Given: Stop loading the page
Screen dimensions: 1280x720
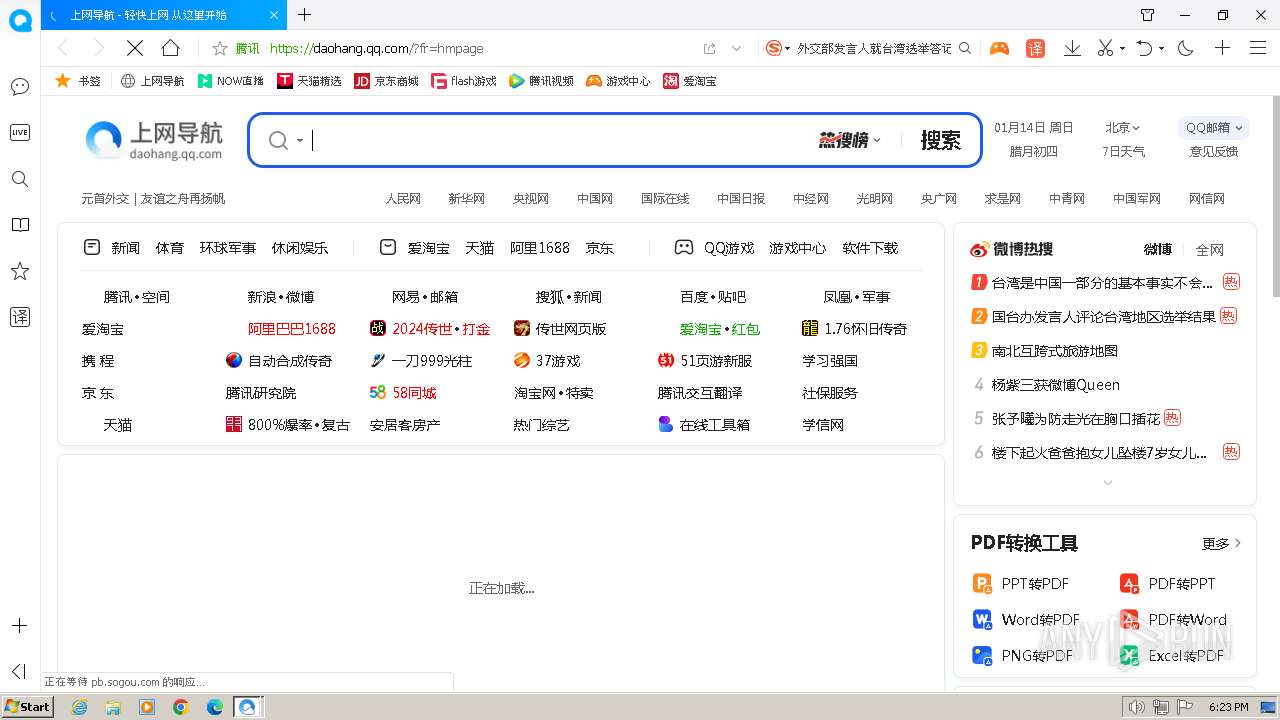Looking at the screenshot, I should pos(134,48).
